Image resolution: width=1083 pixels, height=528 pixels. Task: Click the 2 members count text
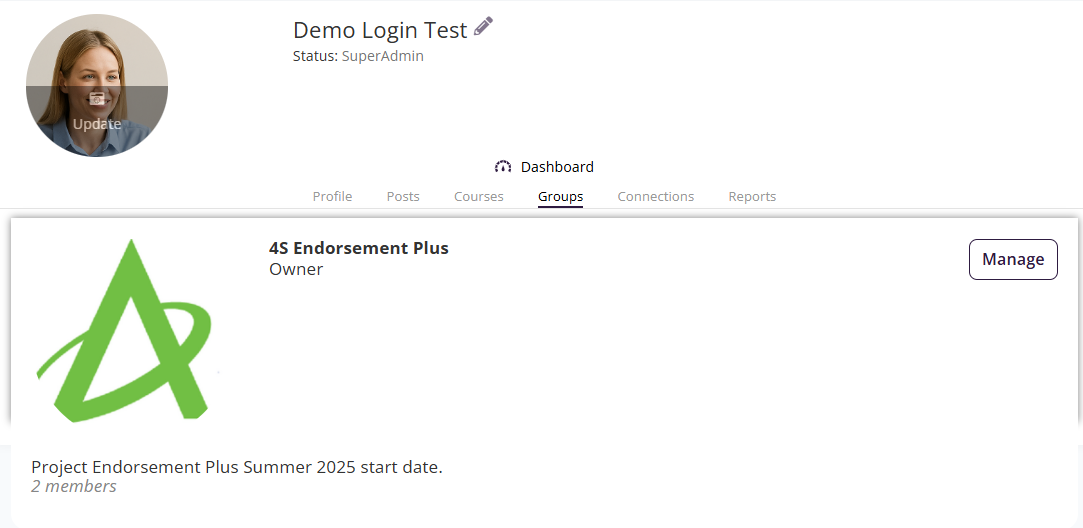(x=74, y=487)
